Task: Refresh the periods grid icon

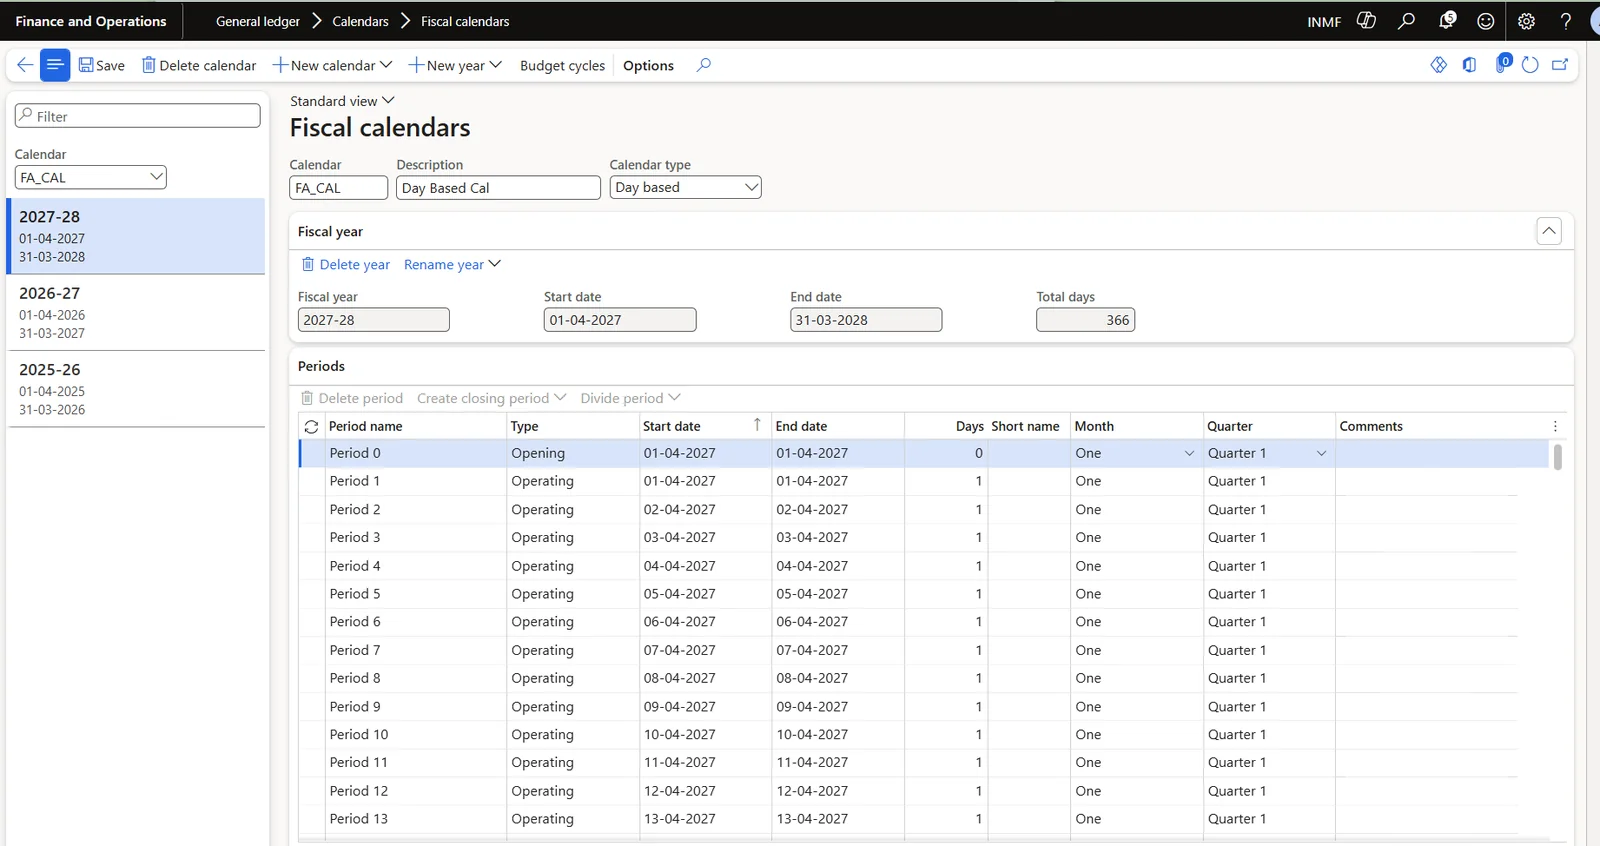Action: (x=311, y=427)
